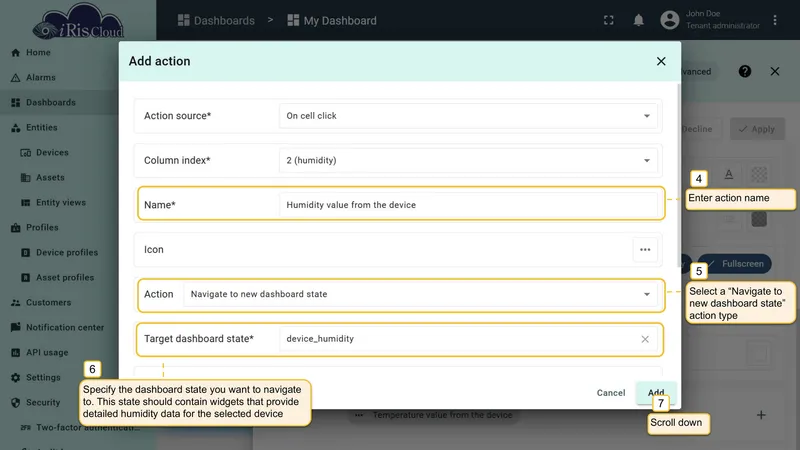
Task: Click the Alarms warning triangle icon
Action: pyautogui.click(x=15, y=78)
